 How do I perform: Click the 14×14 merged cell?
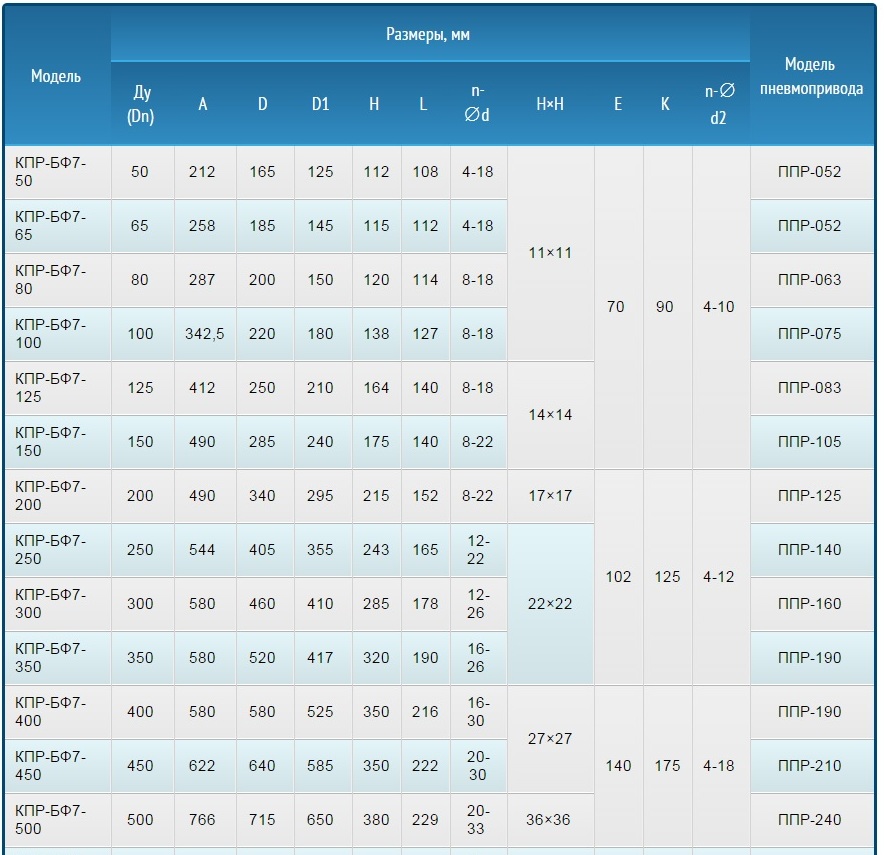coord(550,415)
